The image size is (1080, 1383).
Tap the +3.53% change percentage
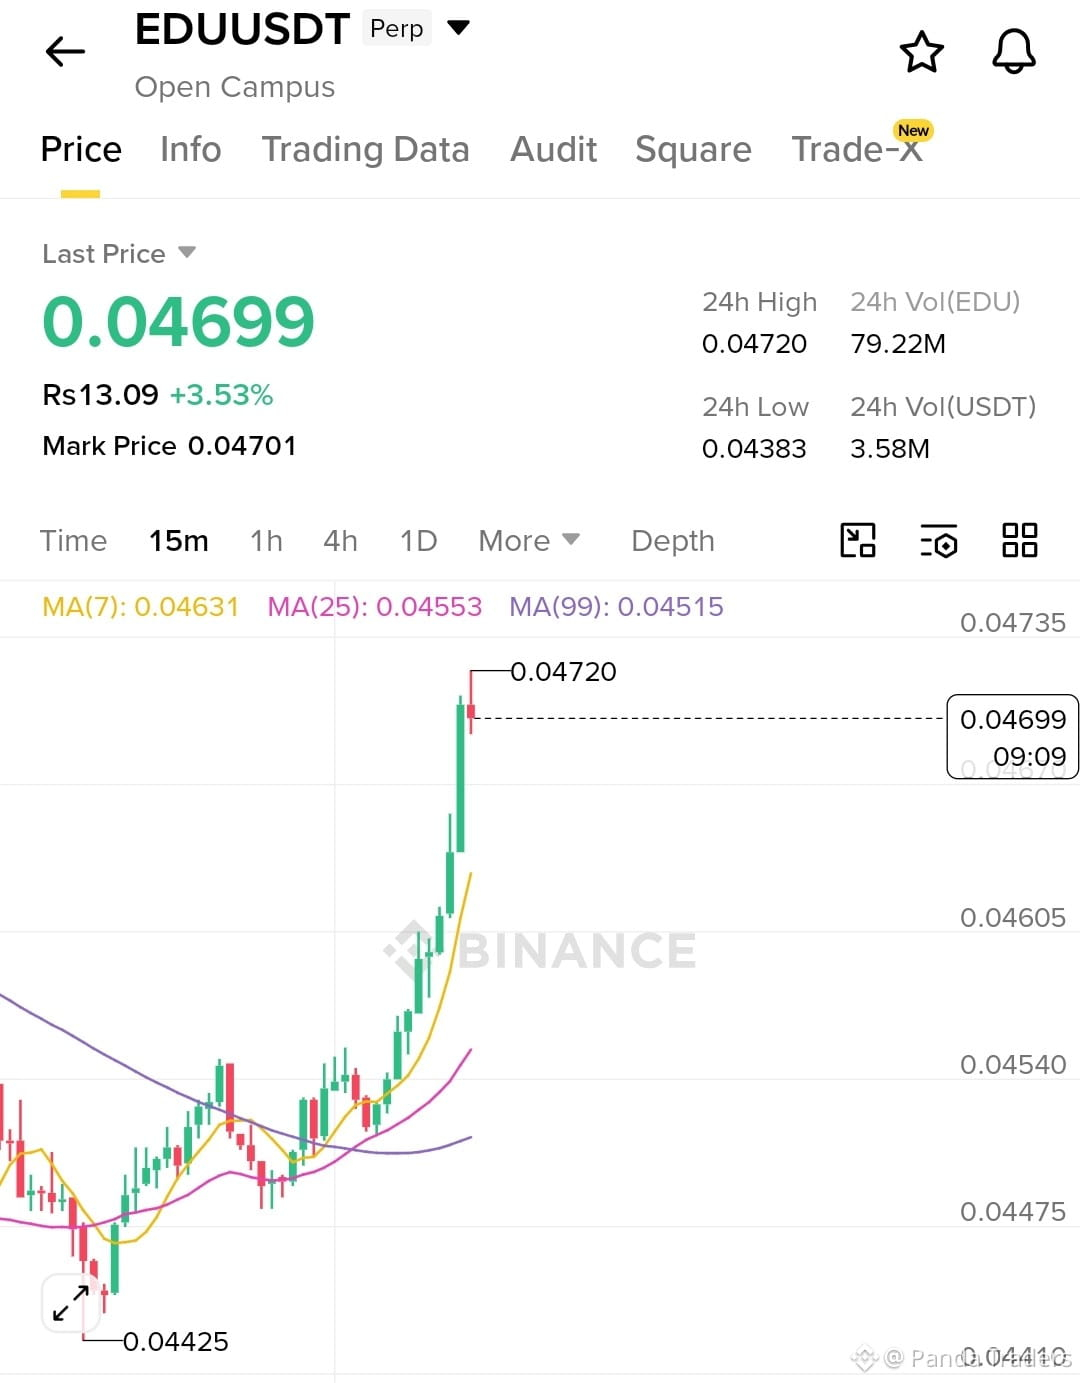coord(221,394)
